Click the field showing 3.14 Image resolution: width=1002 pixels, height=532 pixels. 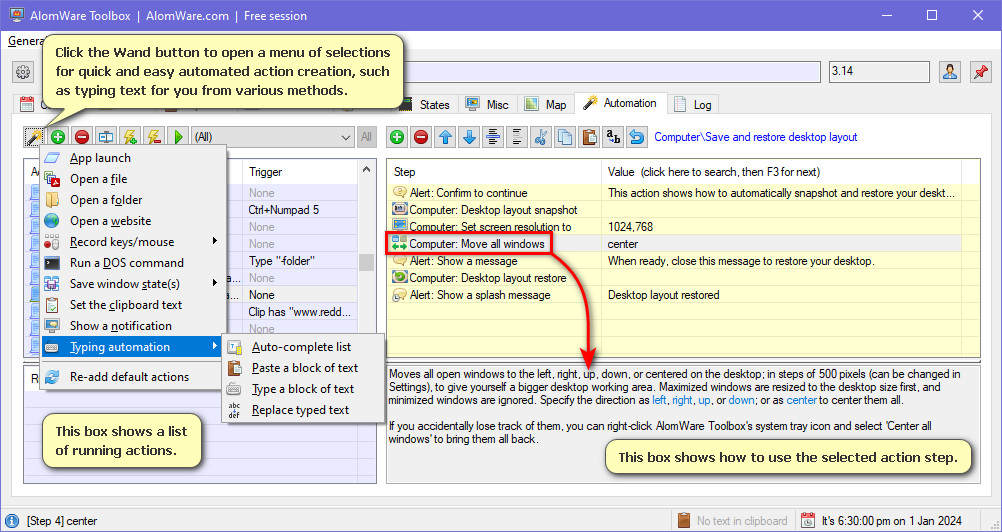pyautogui.click(x=879, y=72)
